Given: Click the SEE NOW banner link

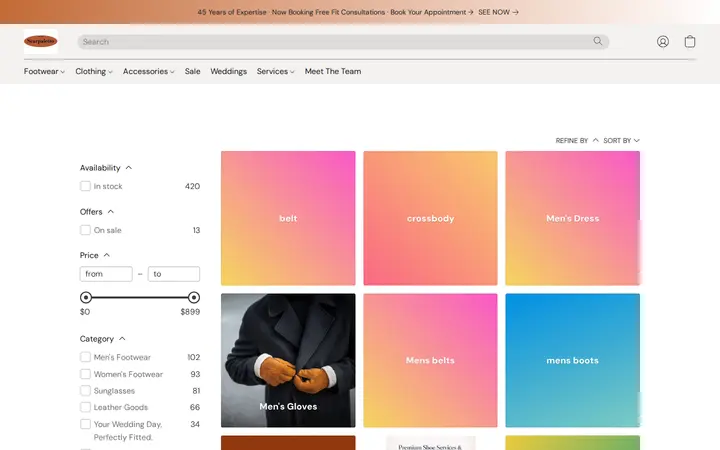Looking at the screenshot, I should [498, 12].
